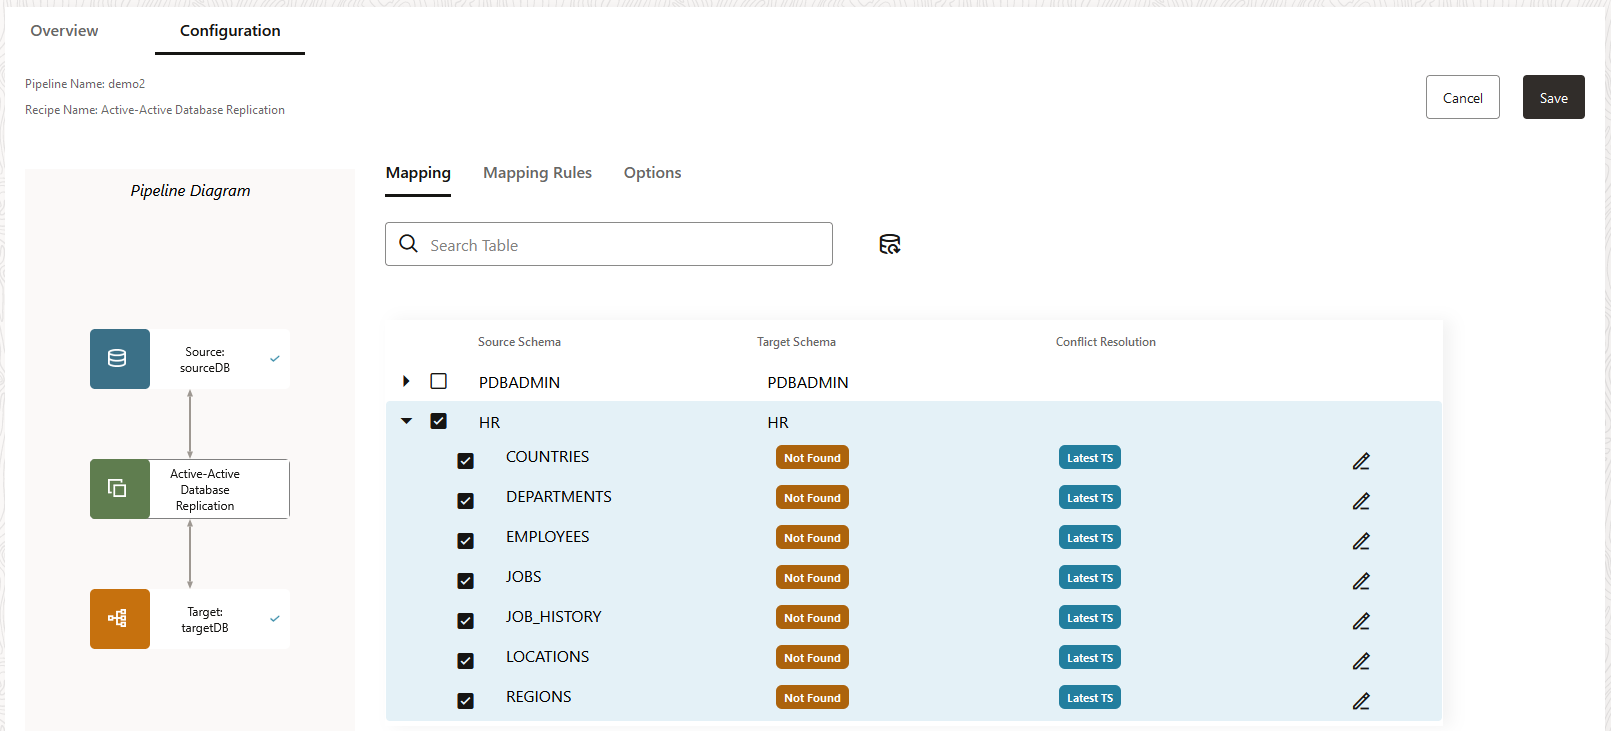Click the EMPLOYEES table name
Screen dimensions: 1611x731
tap(547, 536)
